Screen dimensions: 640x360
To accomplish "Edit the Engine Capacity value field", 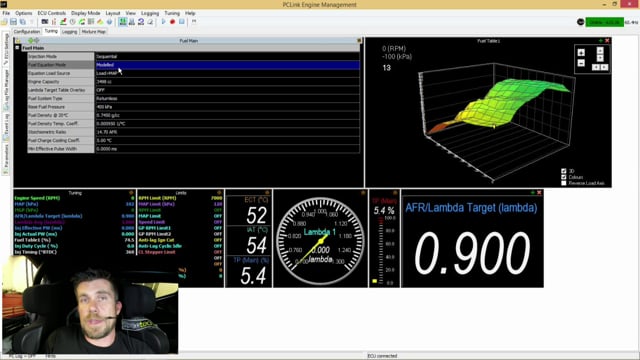I will (x=227, y=82).
